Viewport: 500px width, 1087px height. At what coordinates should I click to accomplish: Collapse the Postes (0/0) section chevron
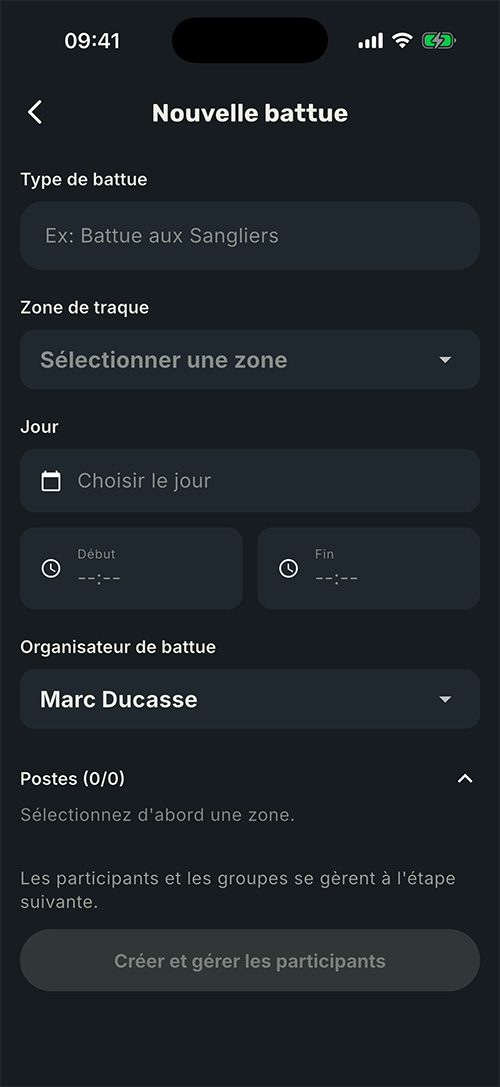(465, 779)
